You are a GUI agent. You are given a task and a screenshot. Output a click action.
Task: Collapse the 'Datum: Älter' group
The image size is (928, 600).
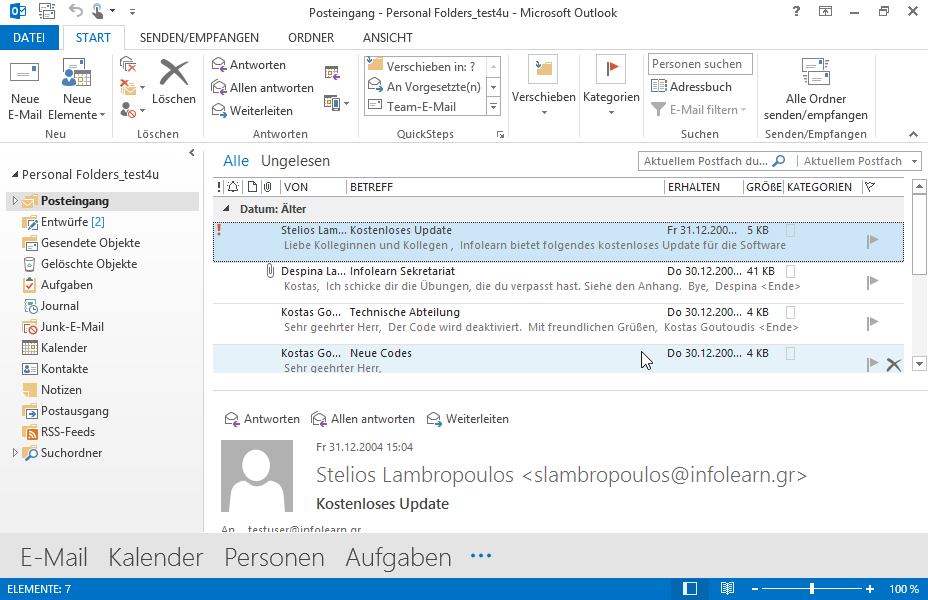(226, 209)
